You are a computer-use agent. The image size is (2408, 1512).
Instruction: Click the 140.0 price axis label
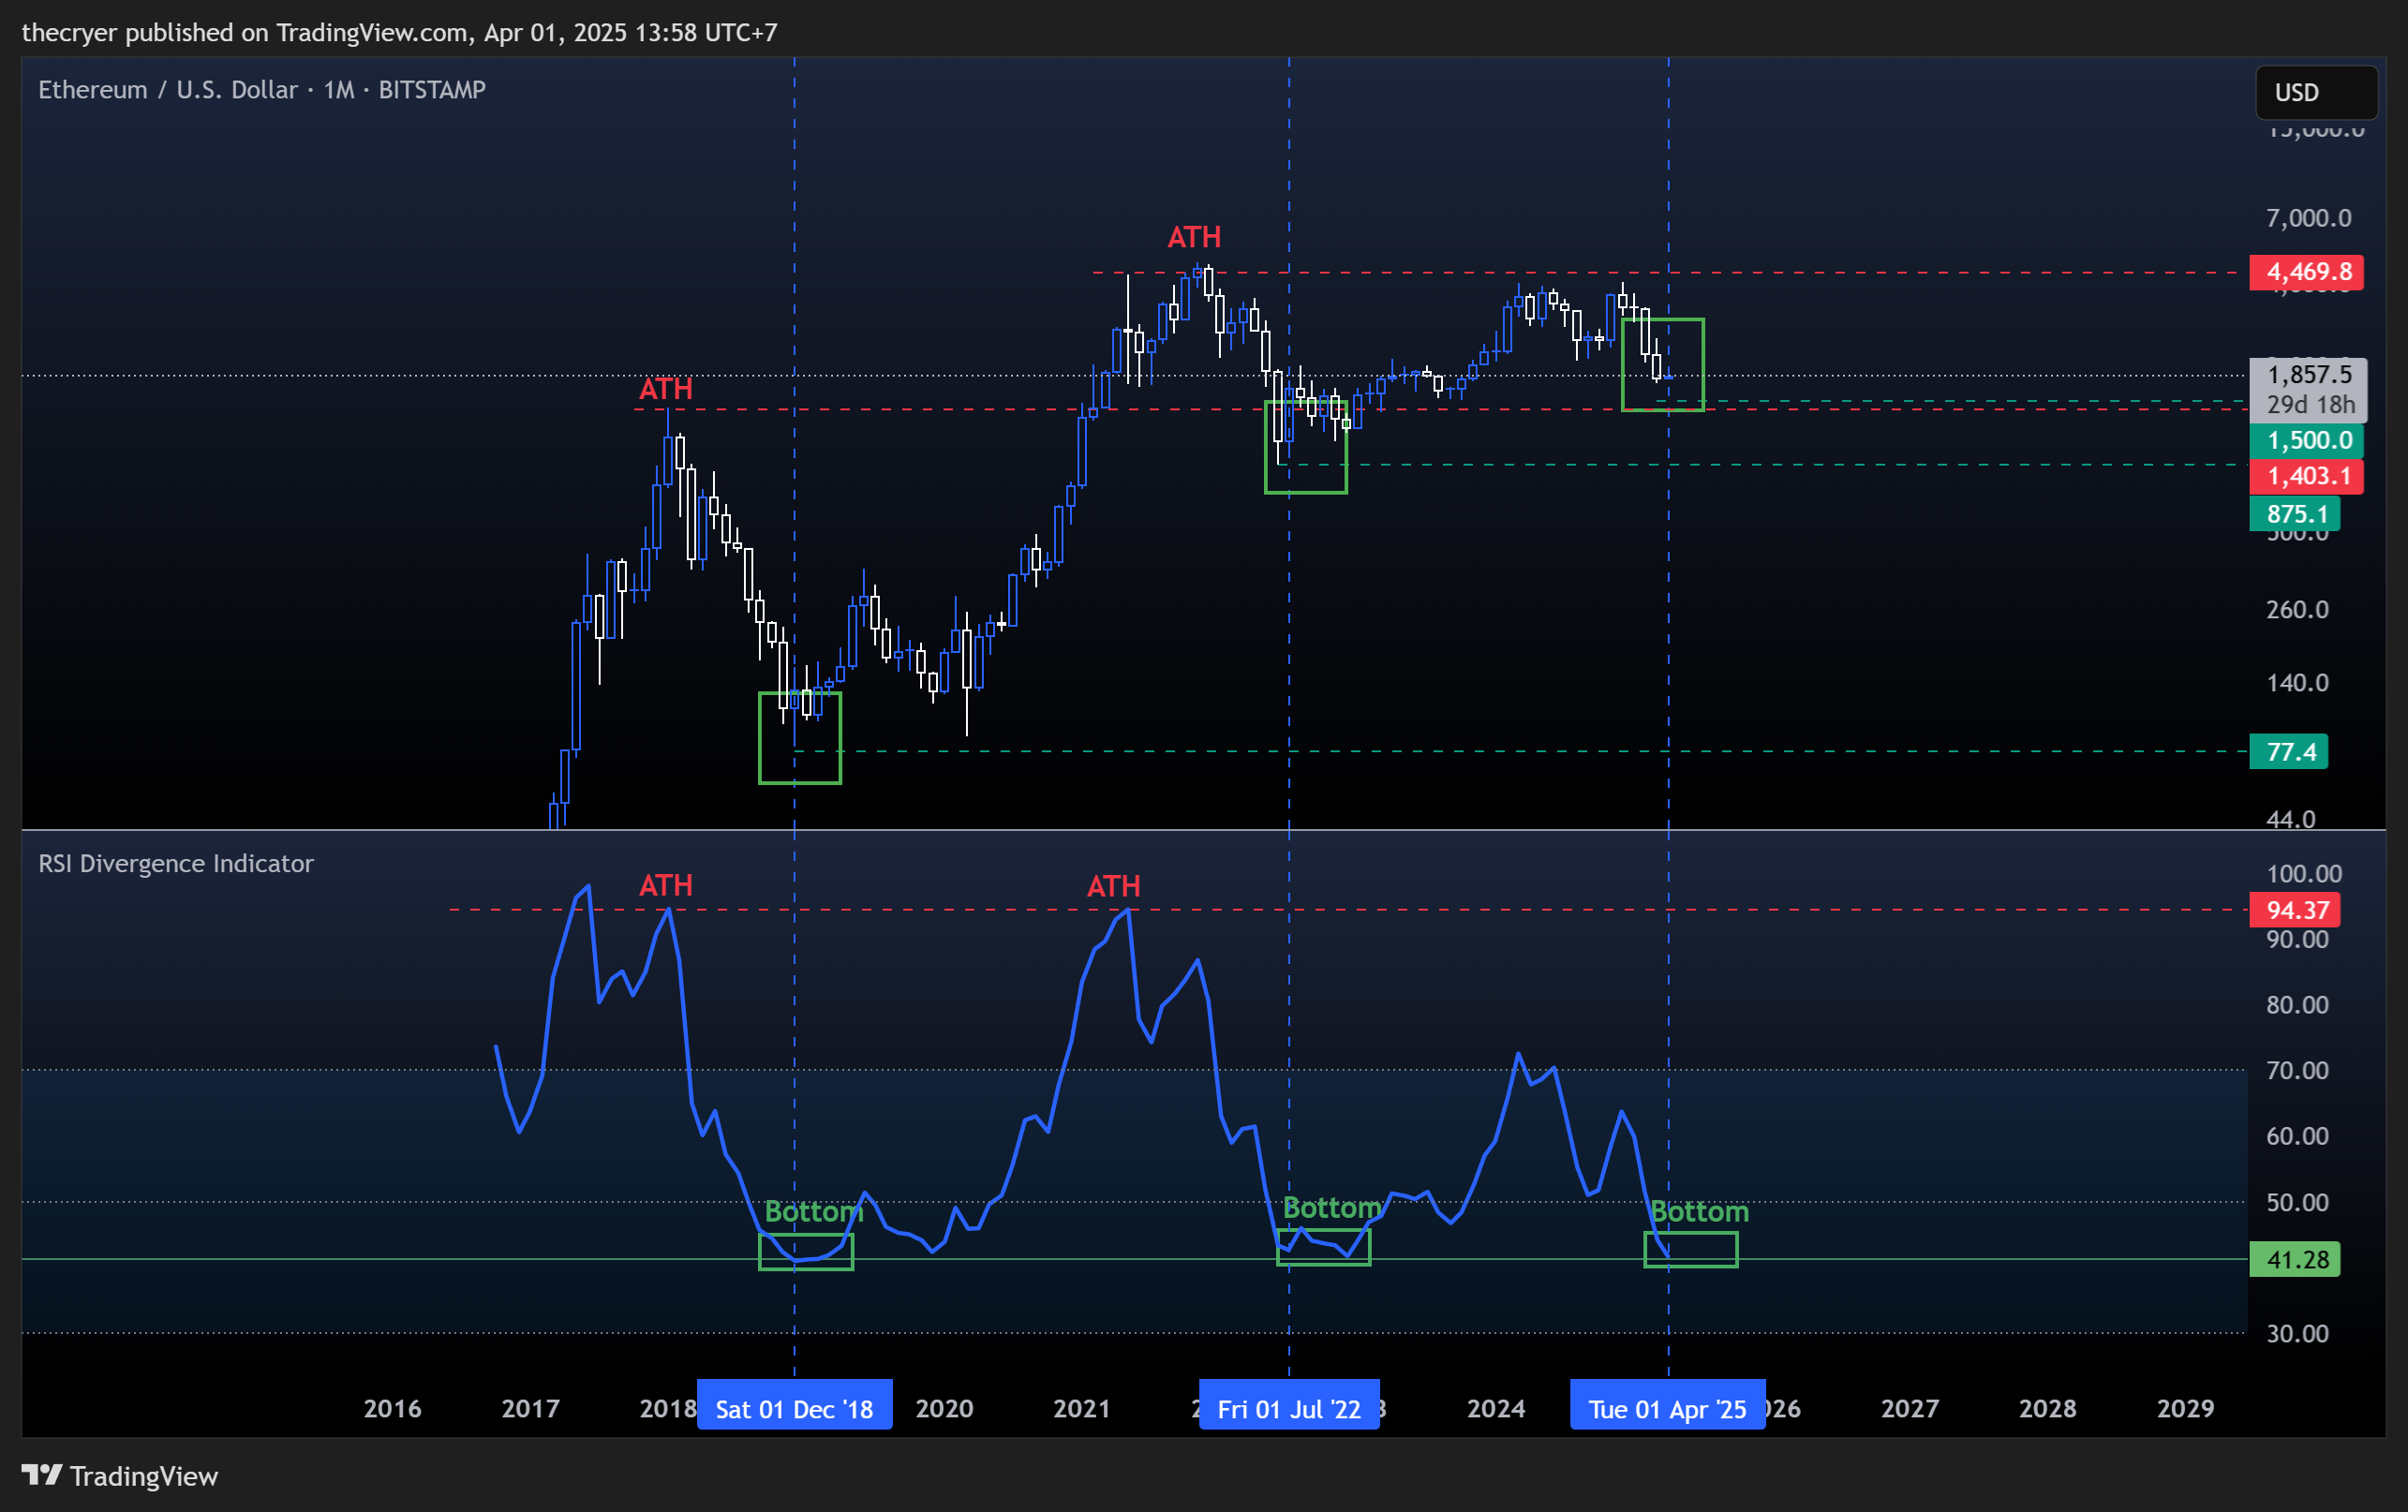[x=2297, y=682]
